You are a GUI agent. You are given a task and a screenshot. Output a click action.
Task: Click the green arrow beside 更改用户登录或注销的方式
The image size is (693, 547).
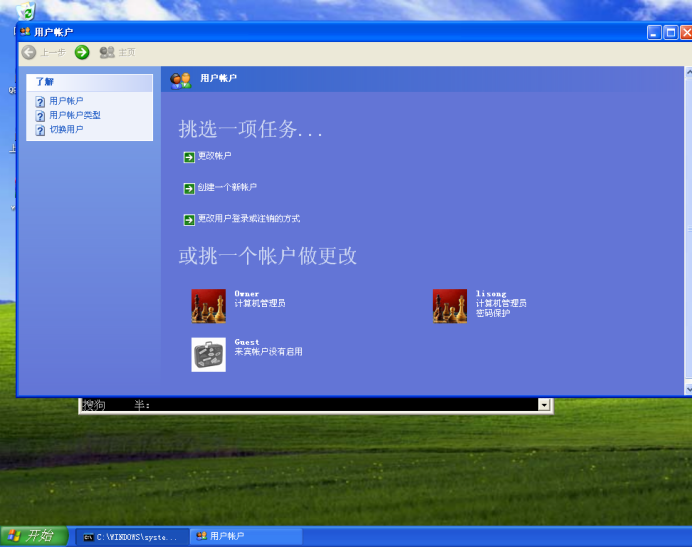(189, 220)
